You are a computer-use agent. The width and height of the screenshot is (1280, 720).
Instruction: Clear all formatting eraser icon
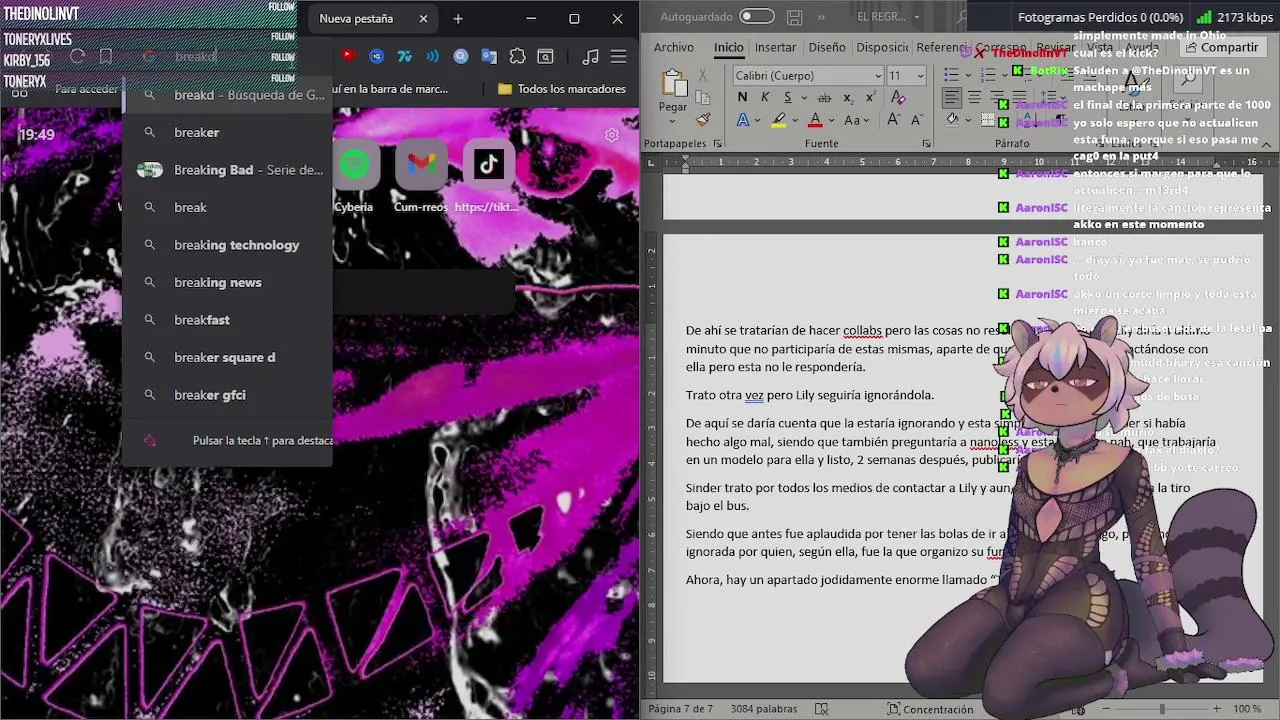point(897,97)
